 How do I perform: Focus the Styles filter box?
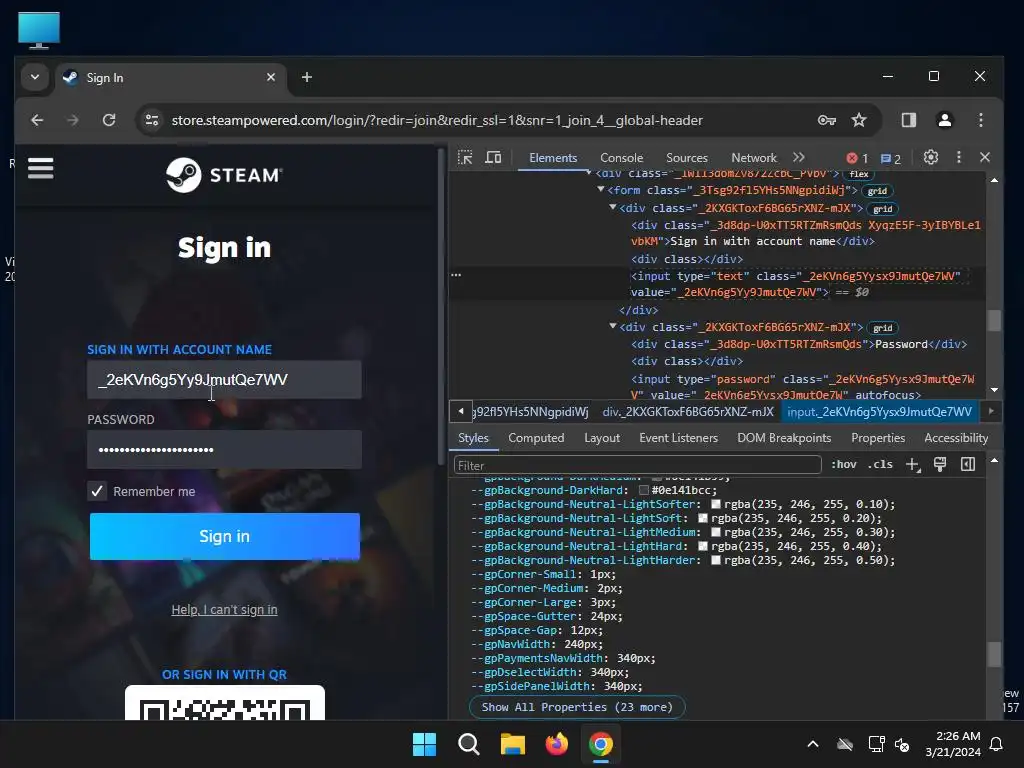637,465
